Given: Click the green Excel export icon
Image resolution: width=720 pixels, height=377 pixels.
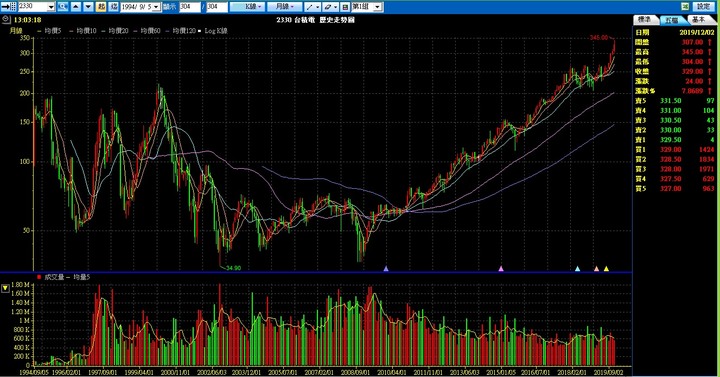Looking at the screenshot, I should point(685,6).
